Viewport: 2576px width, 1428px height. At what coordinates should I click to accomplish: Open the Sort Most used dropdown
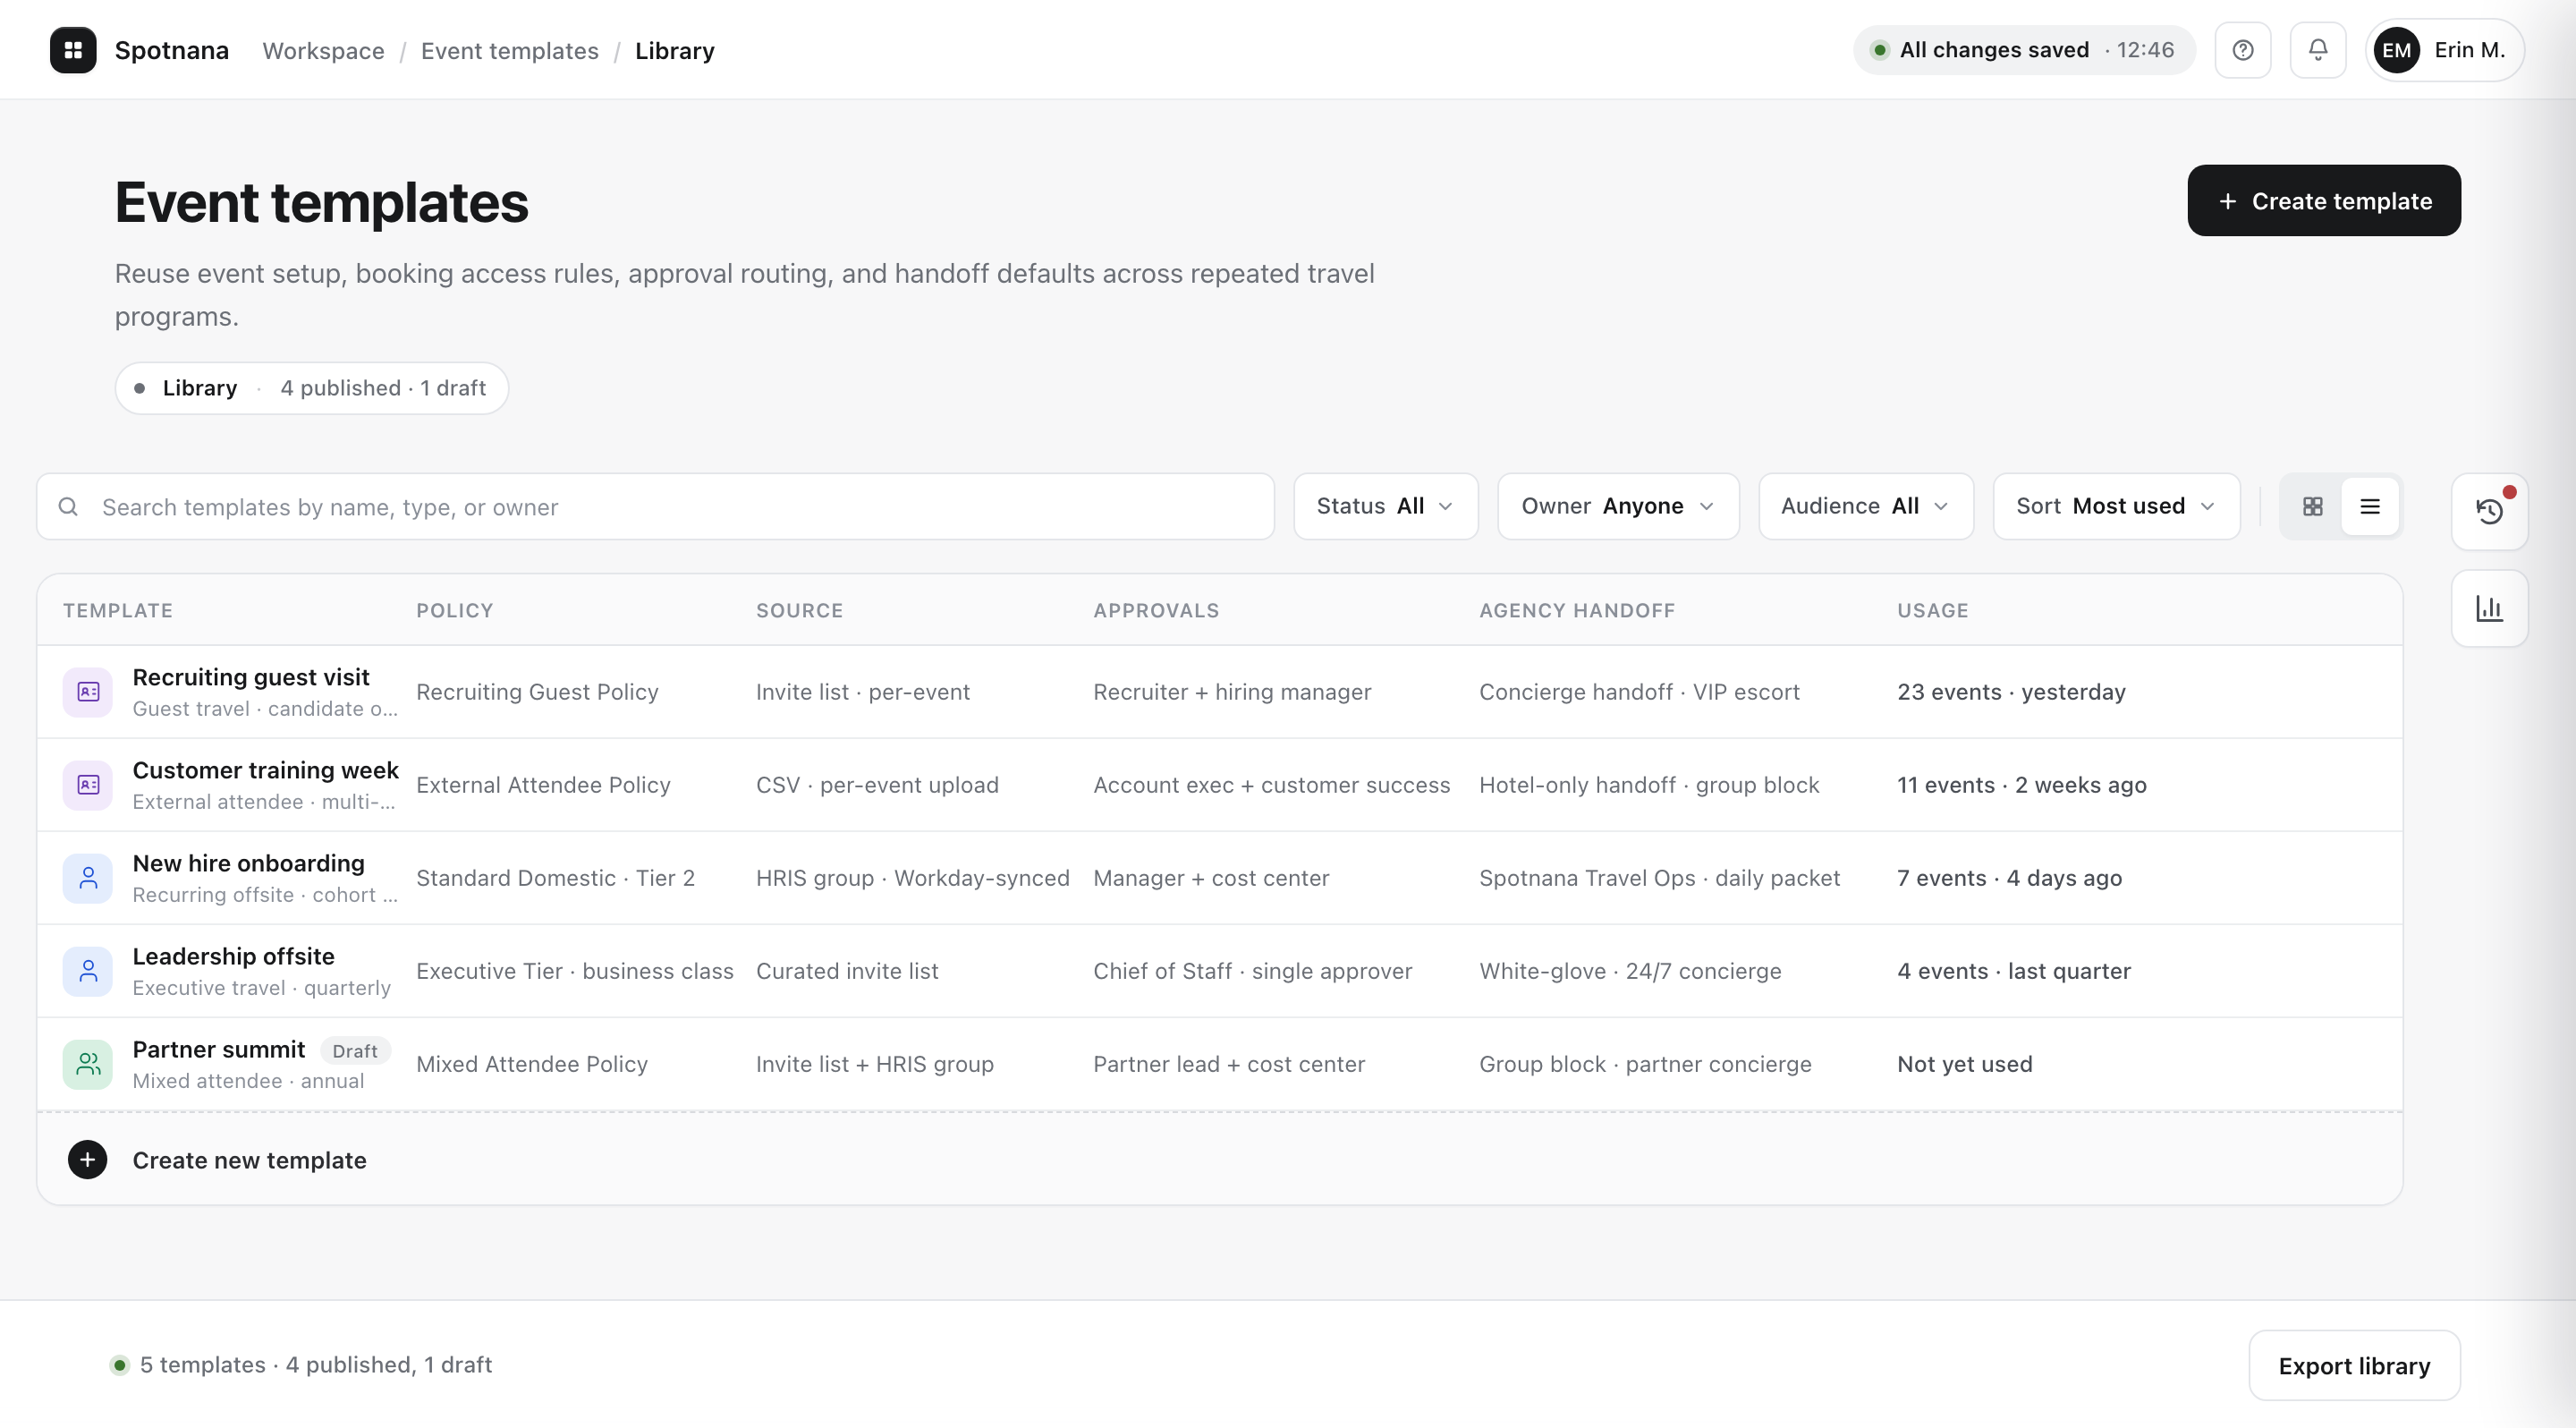(x=2117, y=507)
